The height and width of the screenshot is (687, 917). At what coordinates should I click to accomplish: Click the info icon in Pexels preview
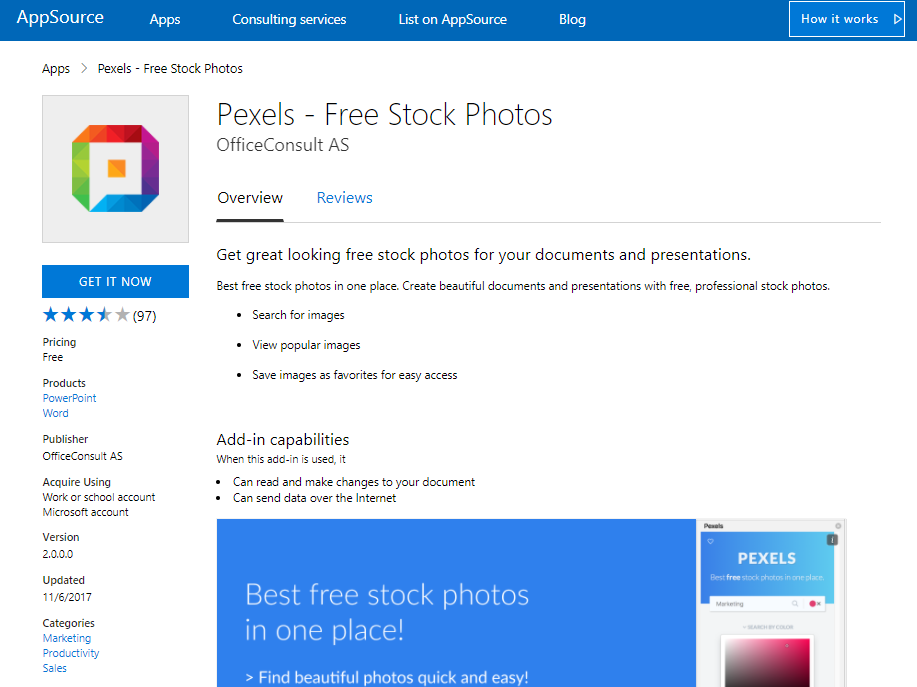pos(832,540)
